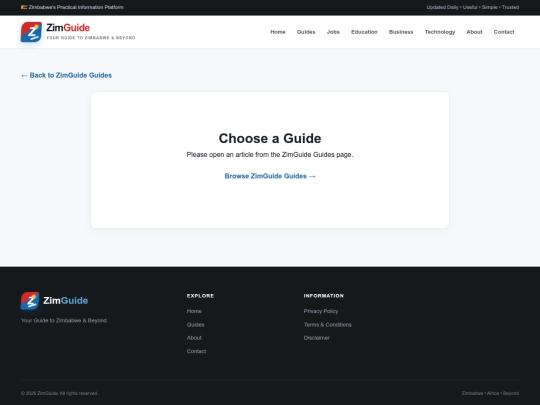Click 'Zimbabwe's Practical Information Platform' text
The image size is (540, 405).
(76, 7)
